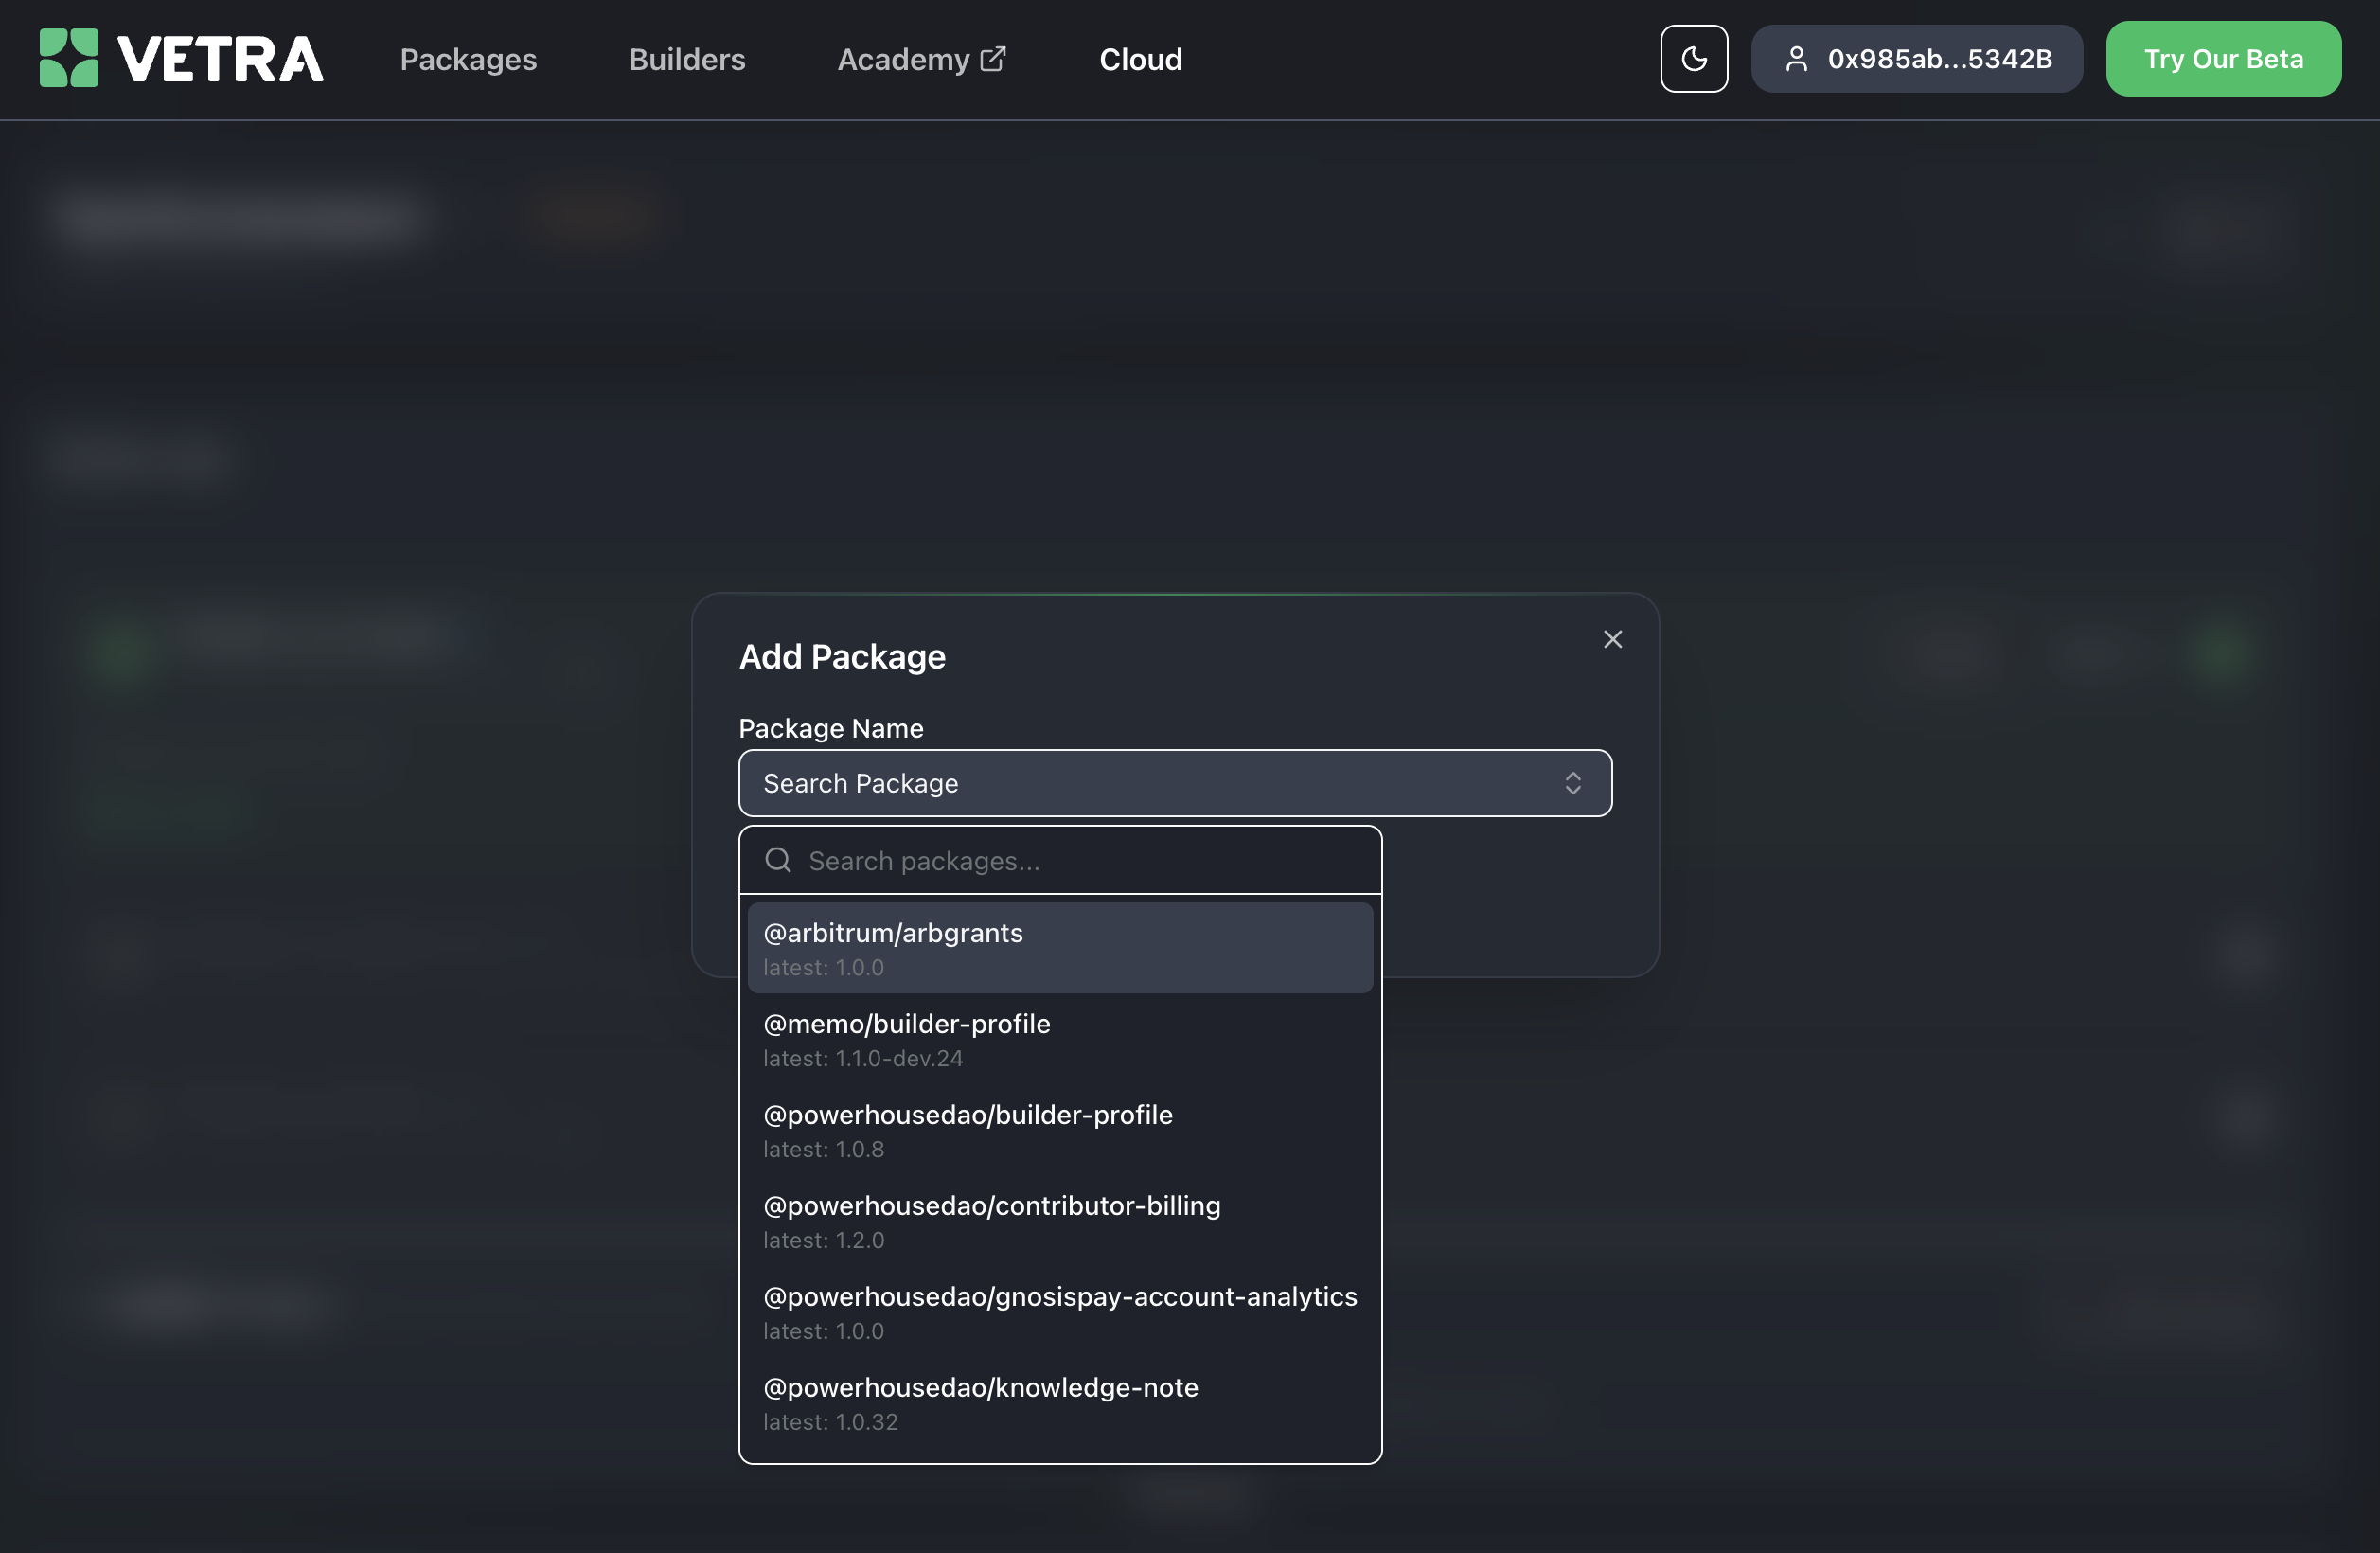
Task: Collapse the Search Package combo box
Action: click(1175, 783)
